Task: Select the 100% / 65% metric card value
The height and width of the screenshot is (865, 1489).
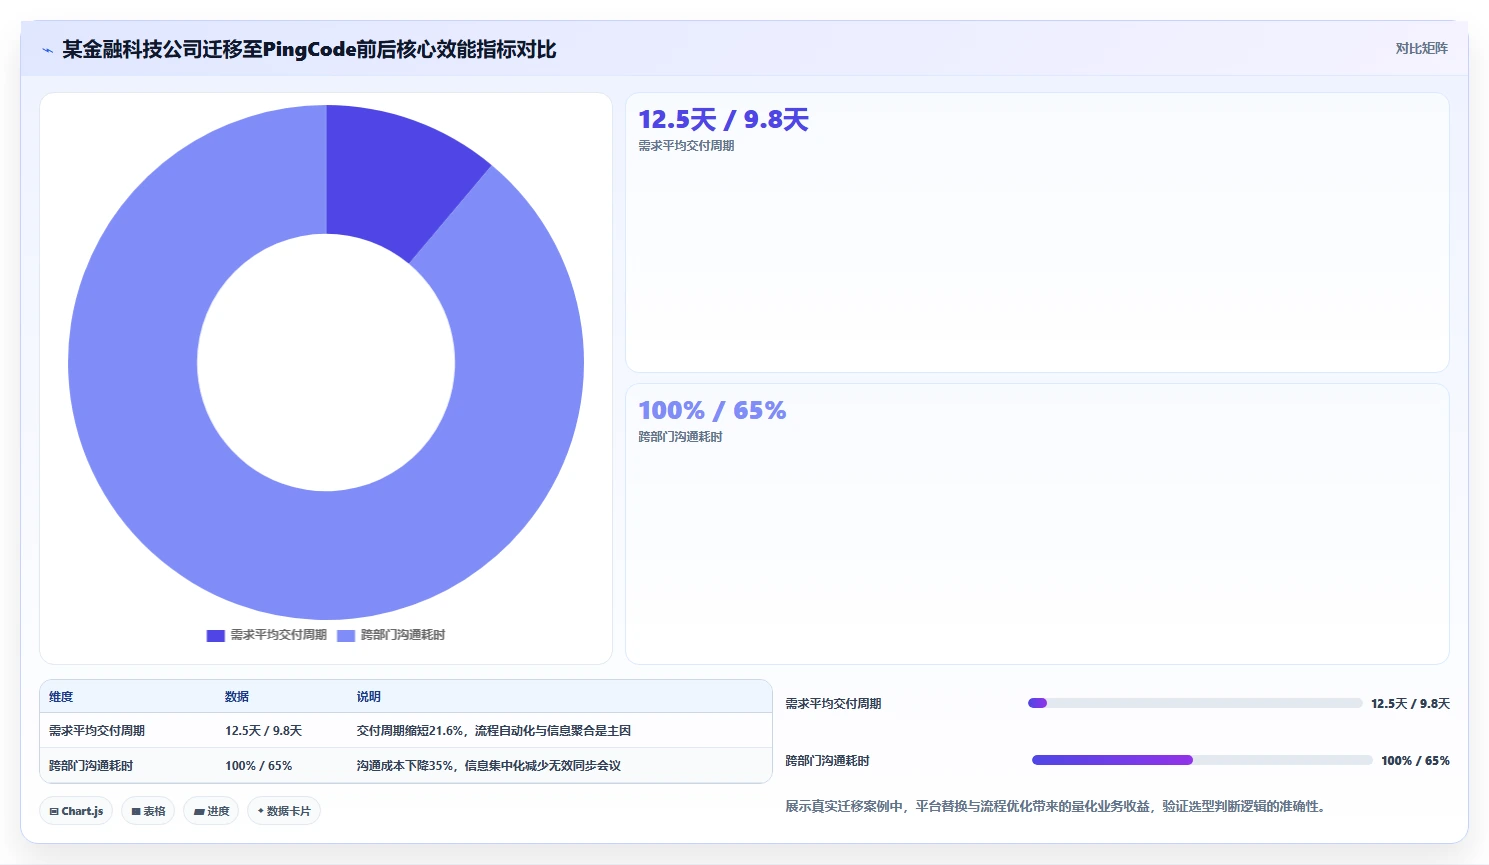Action: (x=712, y=411)
